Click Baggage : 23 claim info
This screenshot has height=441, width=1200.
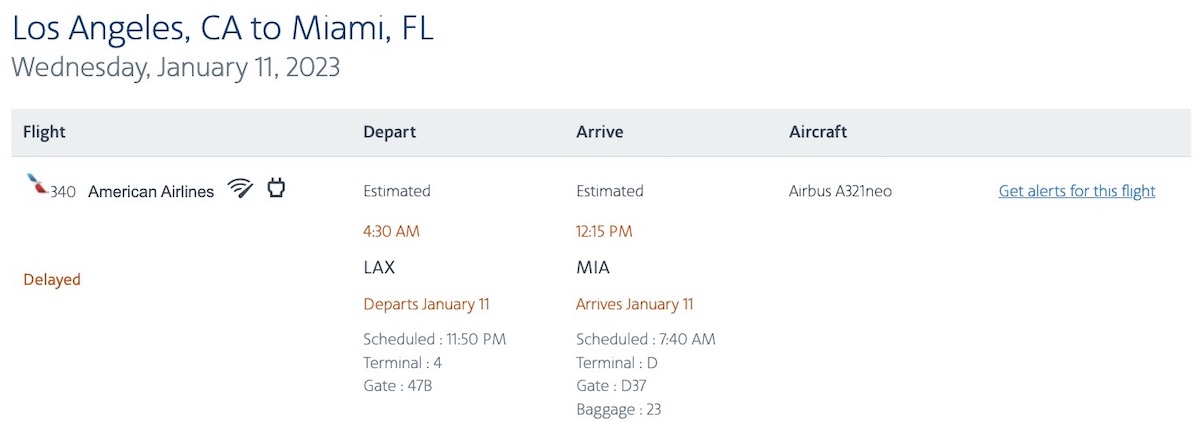(619, 409)
